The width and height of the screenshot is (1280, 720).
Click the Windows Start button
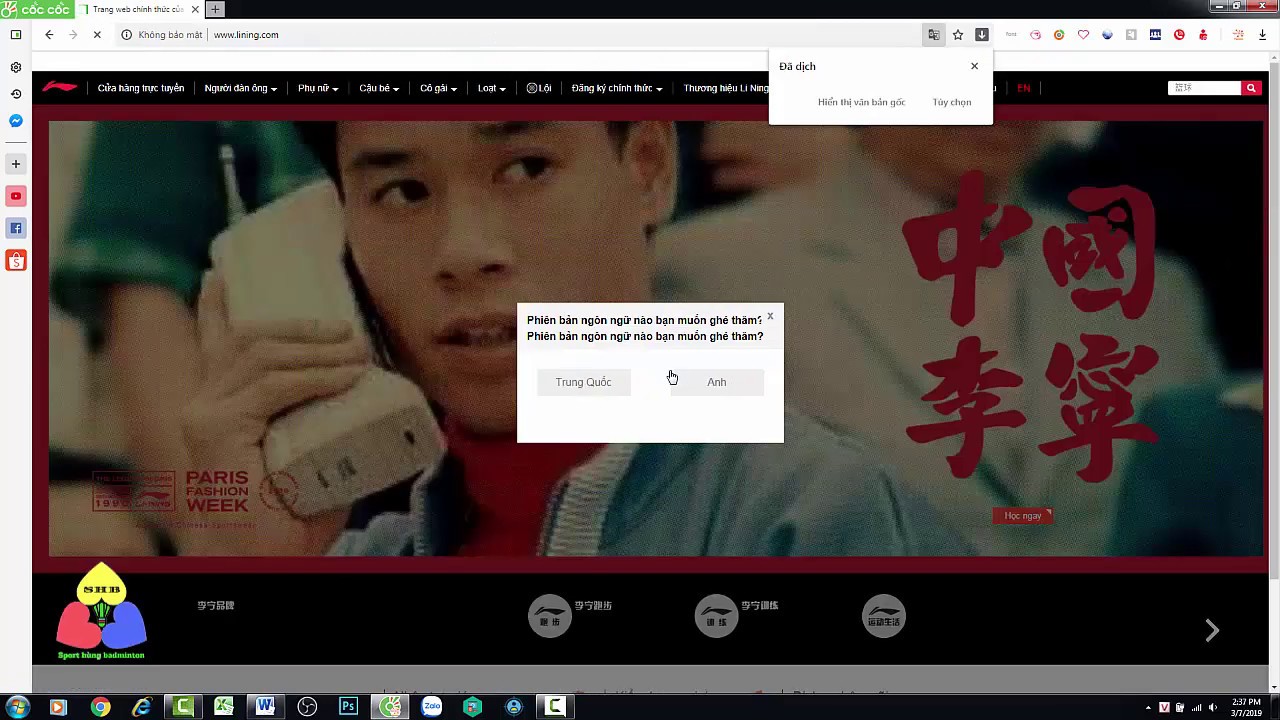tap(17, 707)
